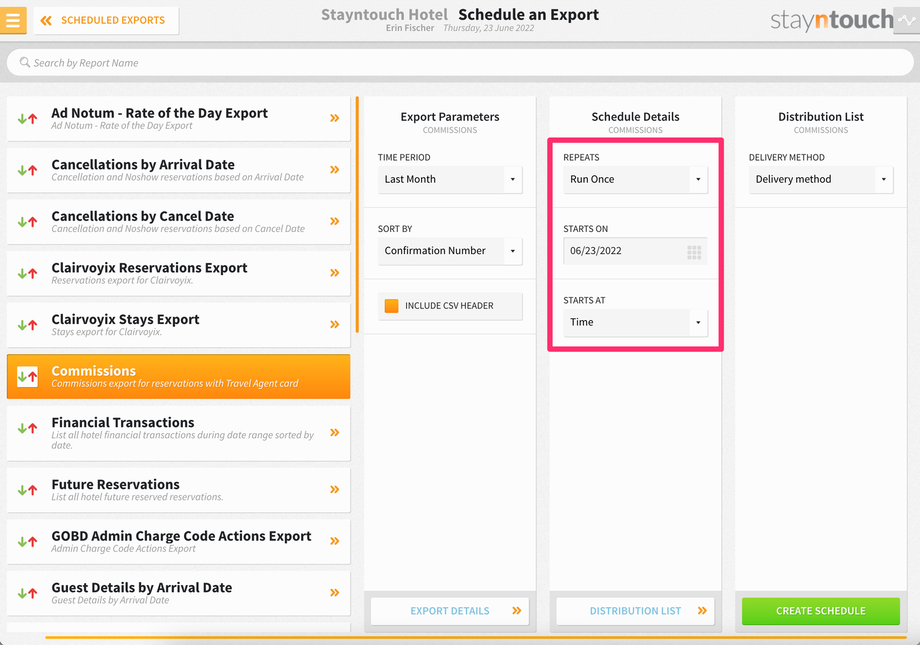Open the Delivery Method dropdown
920x645 pixels.
coord(820,180)
